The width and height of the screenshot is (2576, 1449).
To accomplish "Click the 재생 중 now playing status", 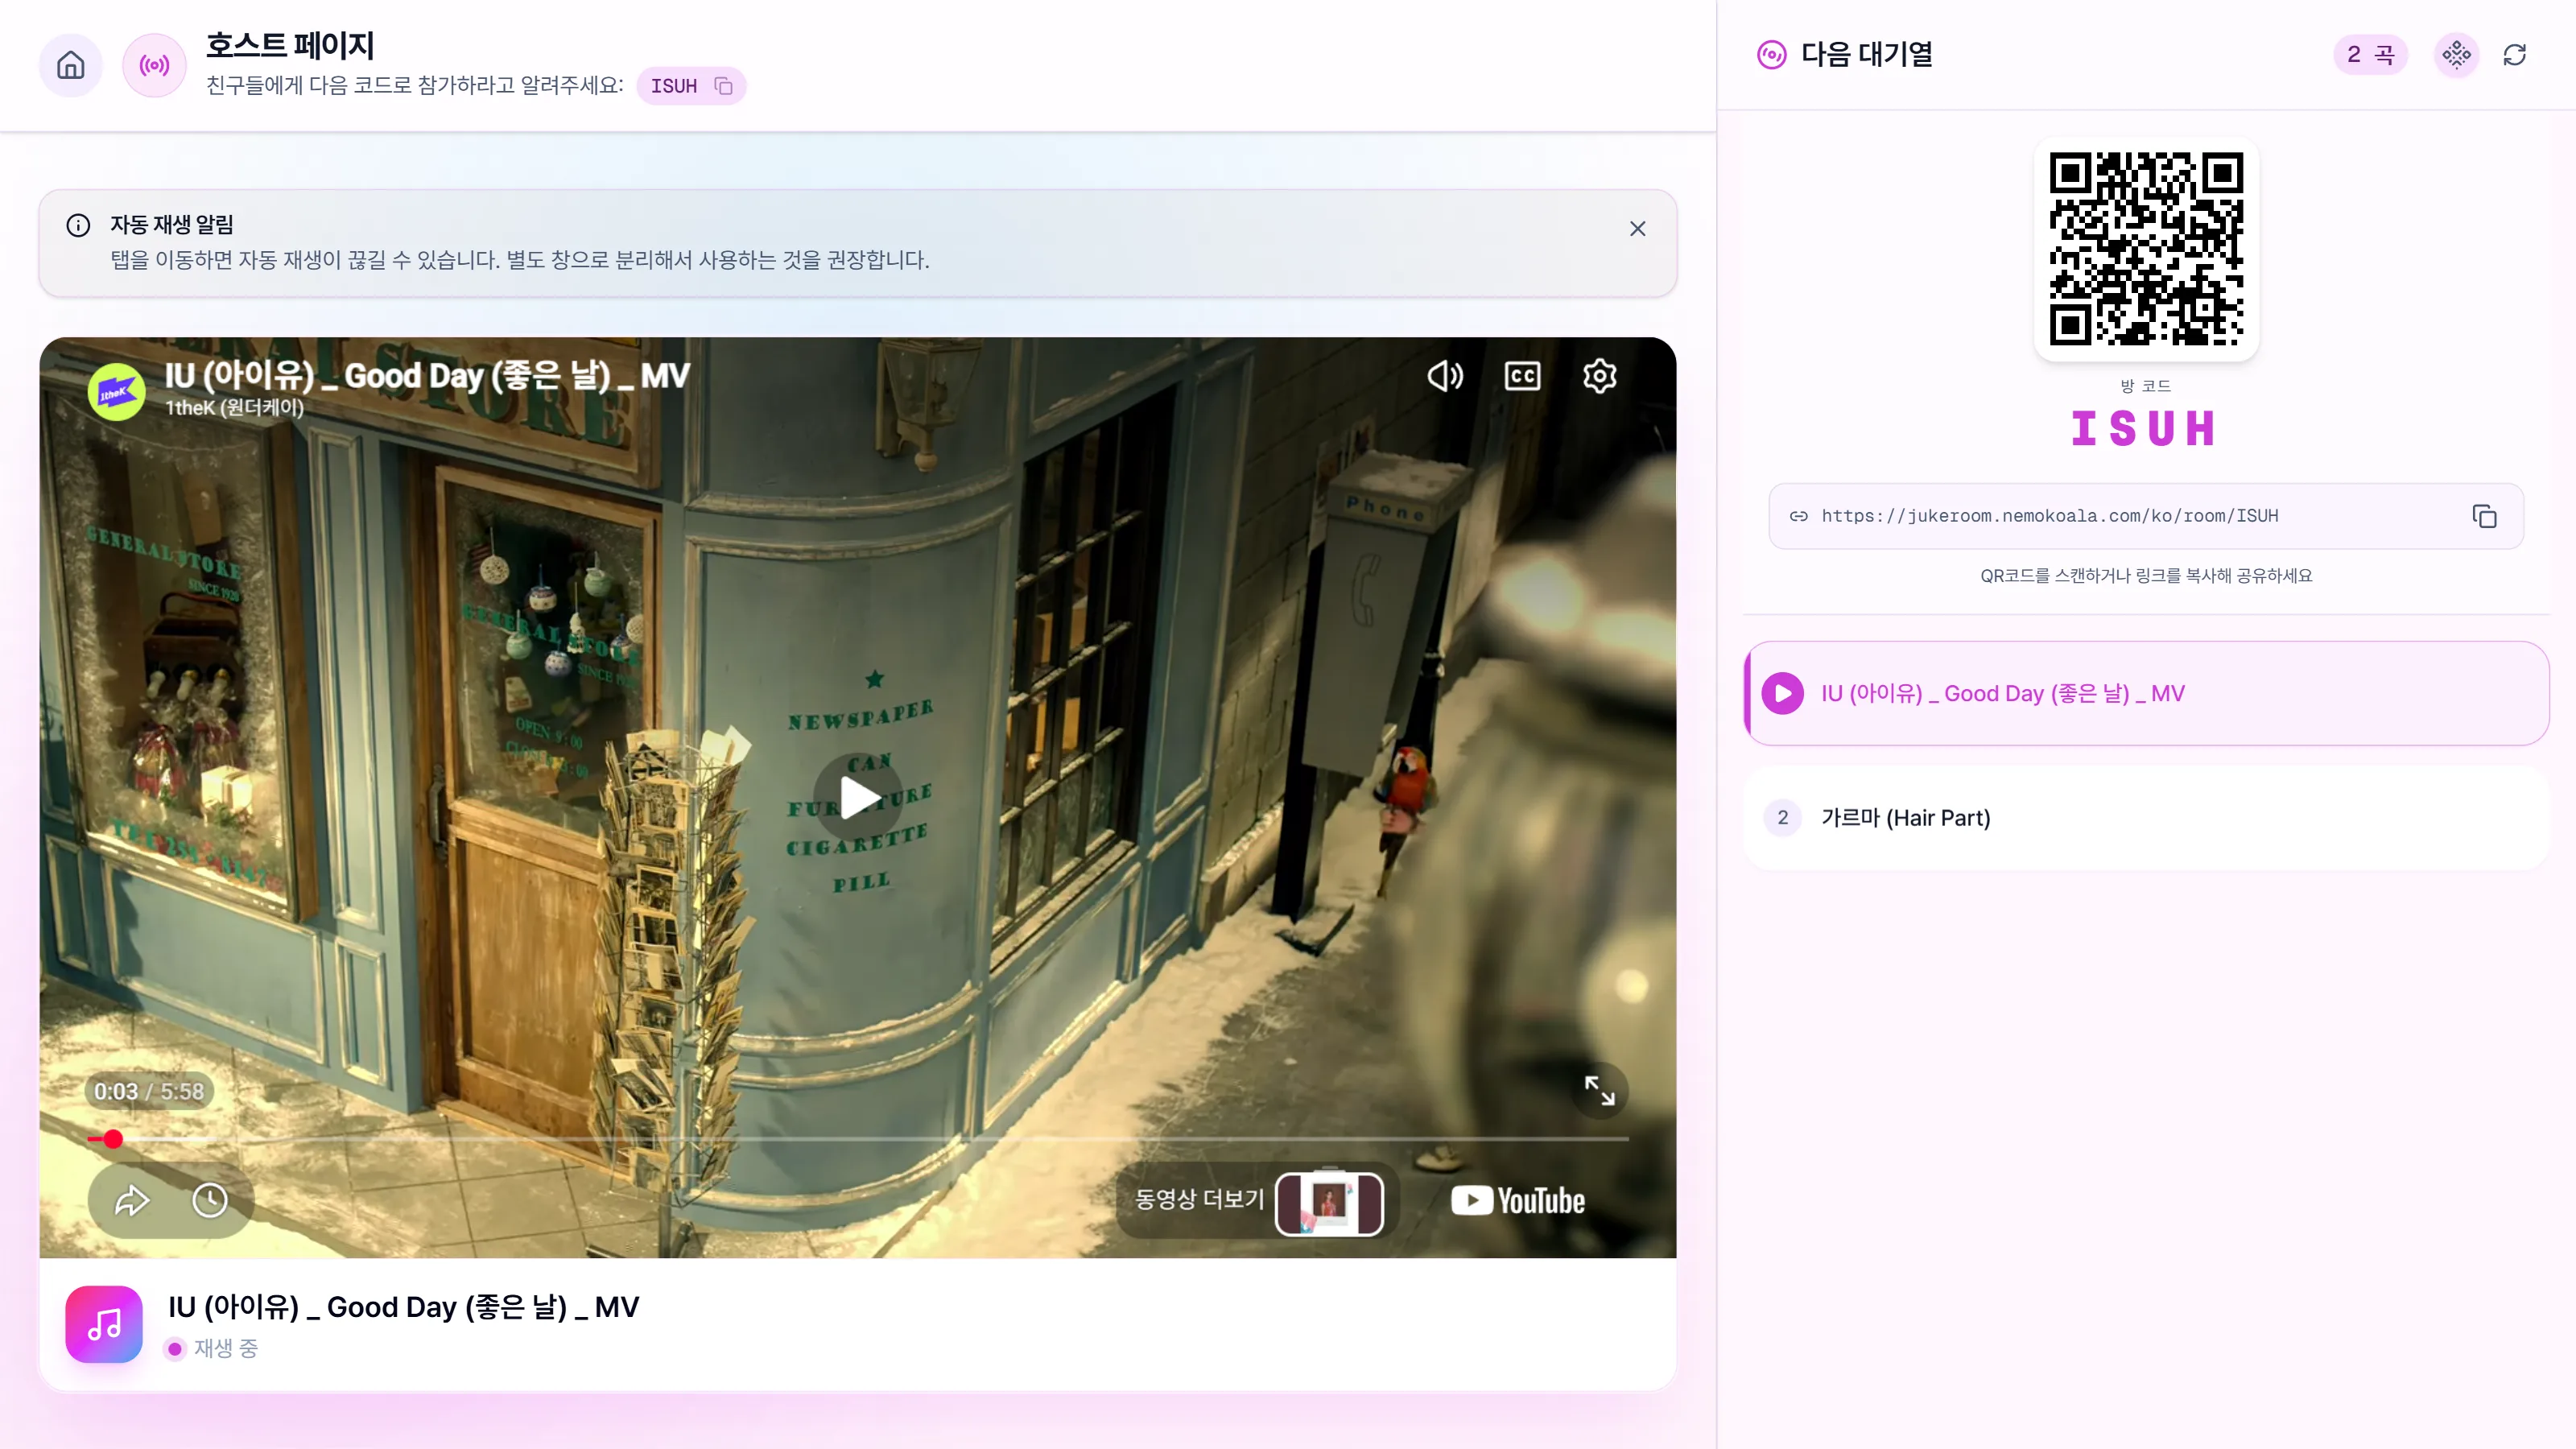I will 226,1348.
